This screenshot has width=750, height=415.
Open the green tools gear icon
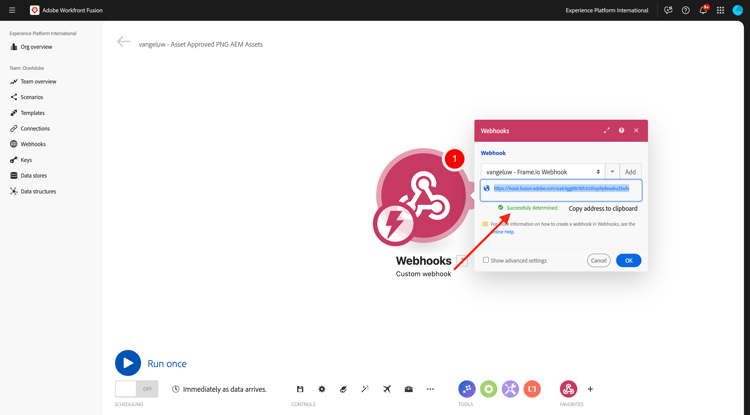tap(488, 389)
